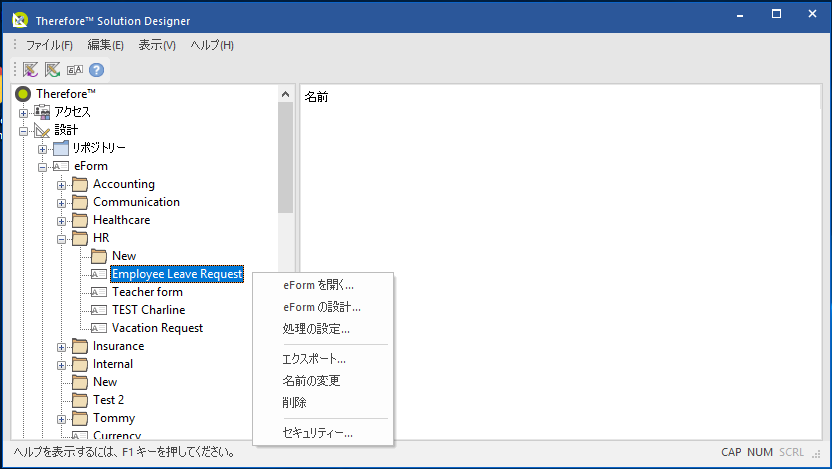Expand the Insurance folder

(x=62, y=348)
